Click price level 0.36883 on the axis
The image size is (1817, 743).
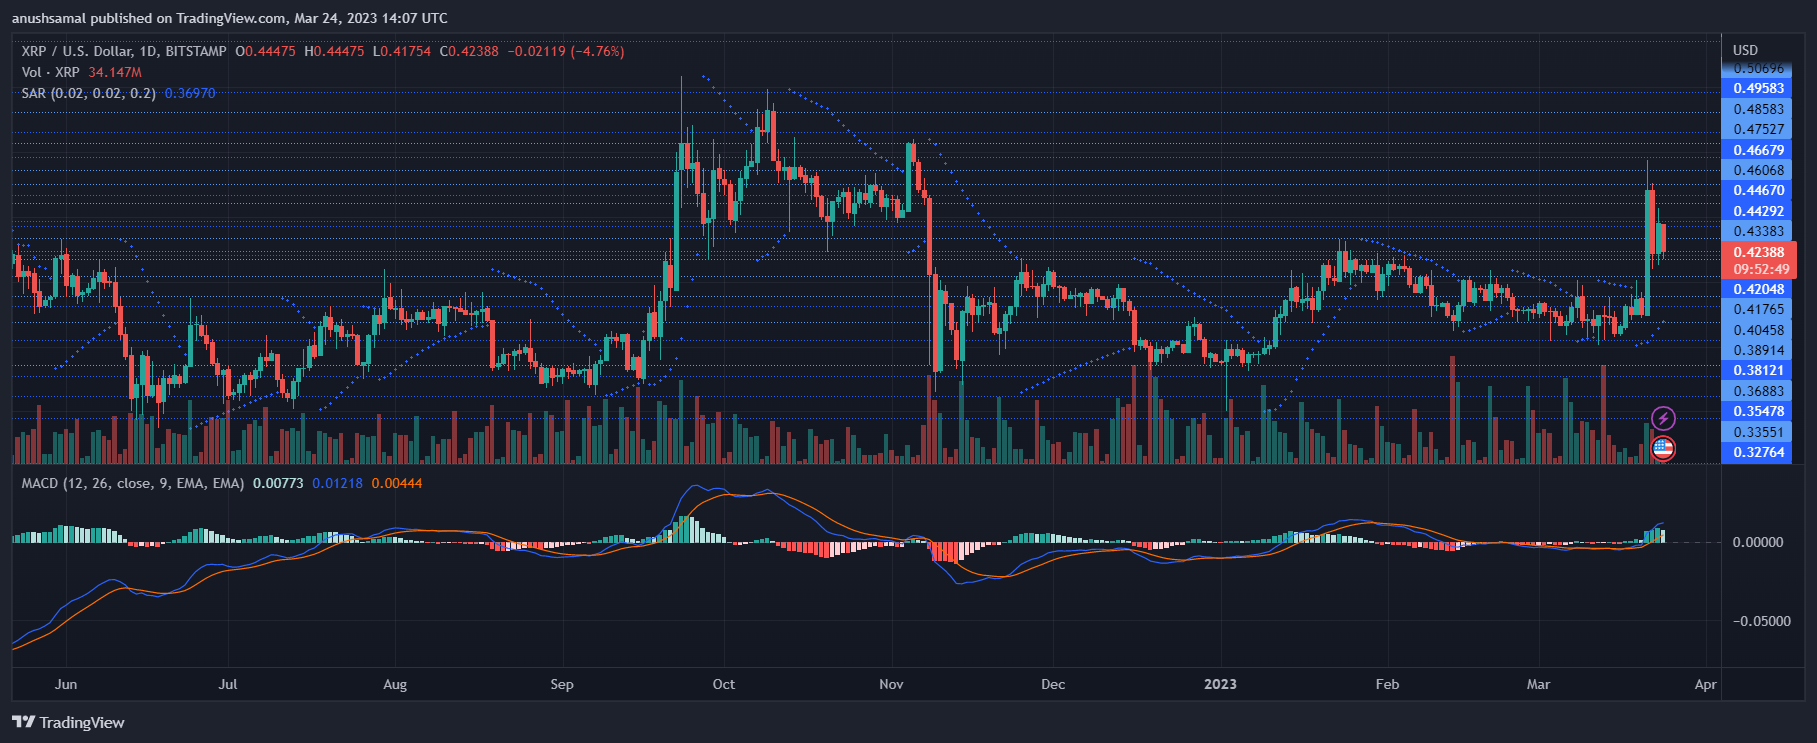click(1759, 391)
